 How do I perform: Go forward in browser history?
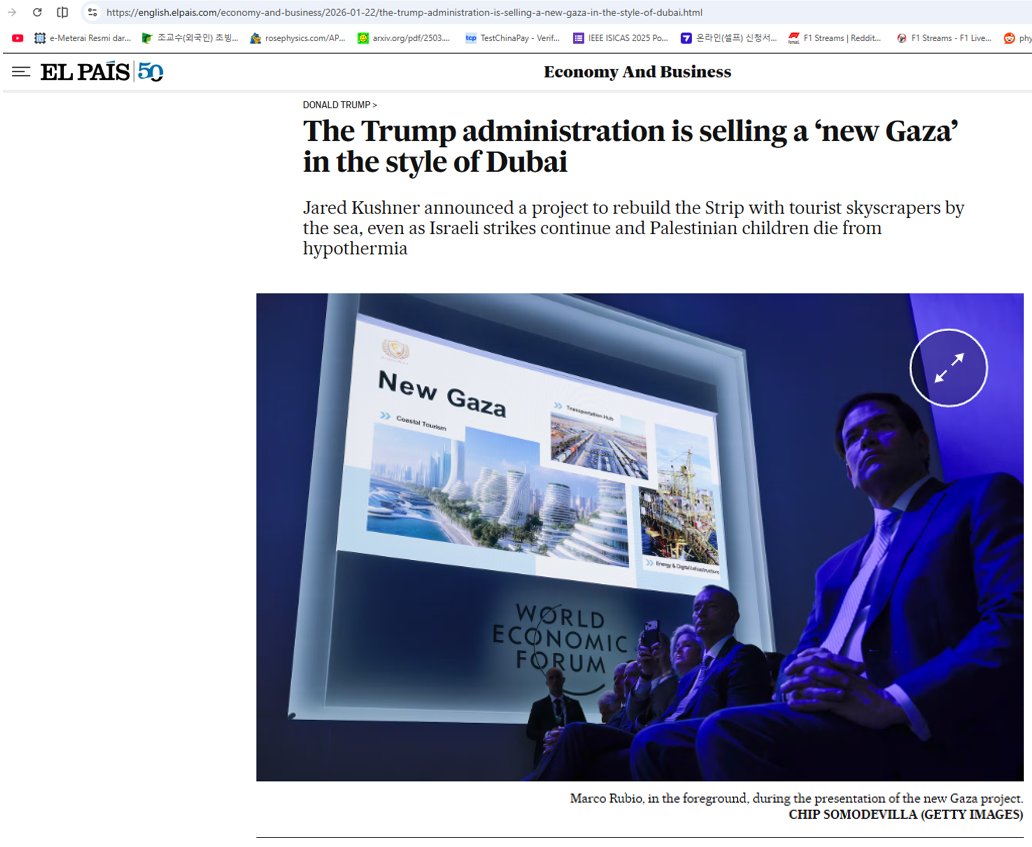pos(10,13)
